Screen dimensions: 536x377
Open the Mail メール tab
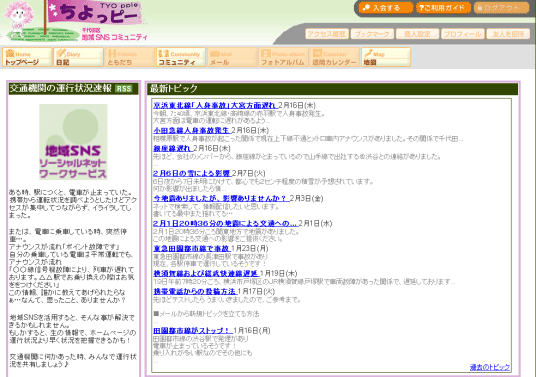pyautogui.click(x=232, y=57)
